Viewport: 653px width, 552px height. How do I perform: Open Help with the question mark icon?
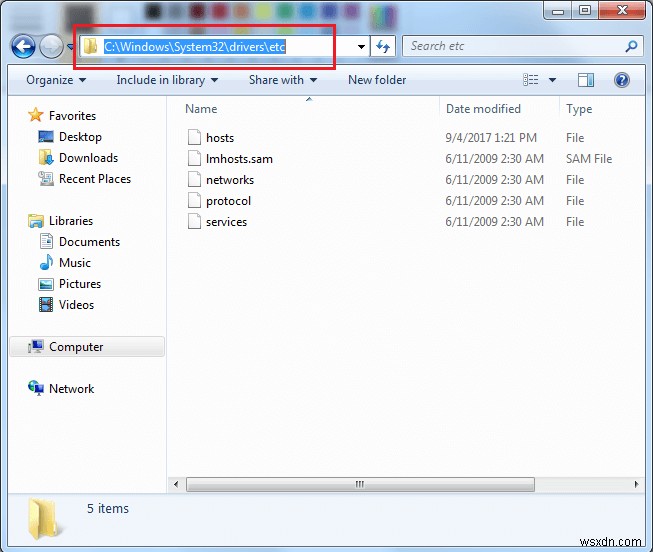(622, 80)
